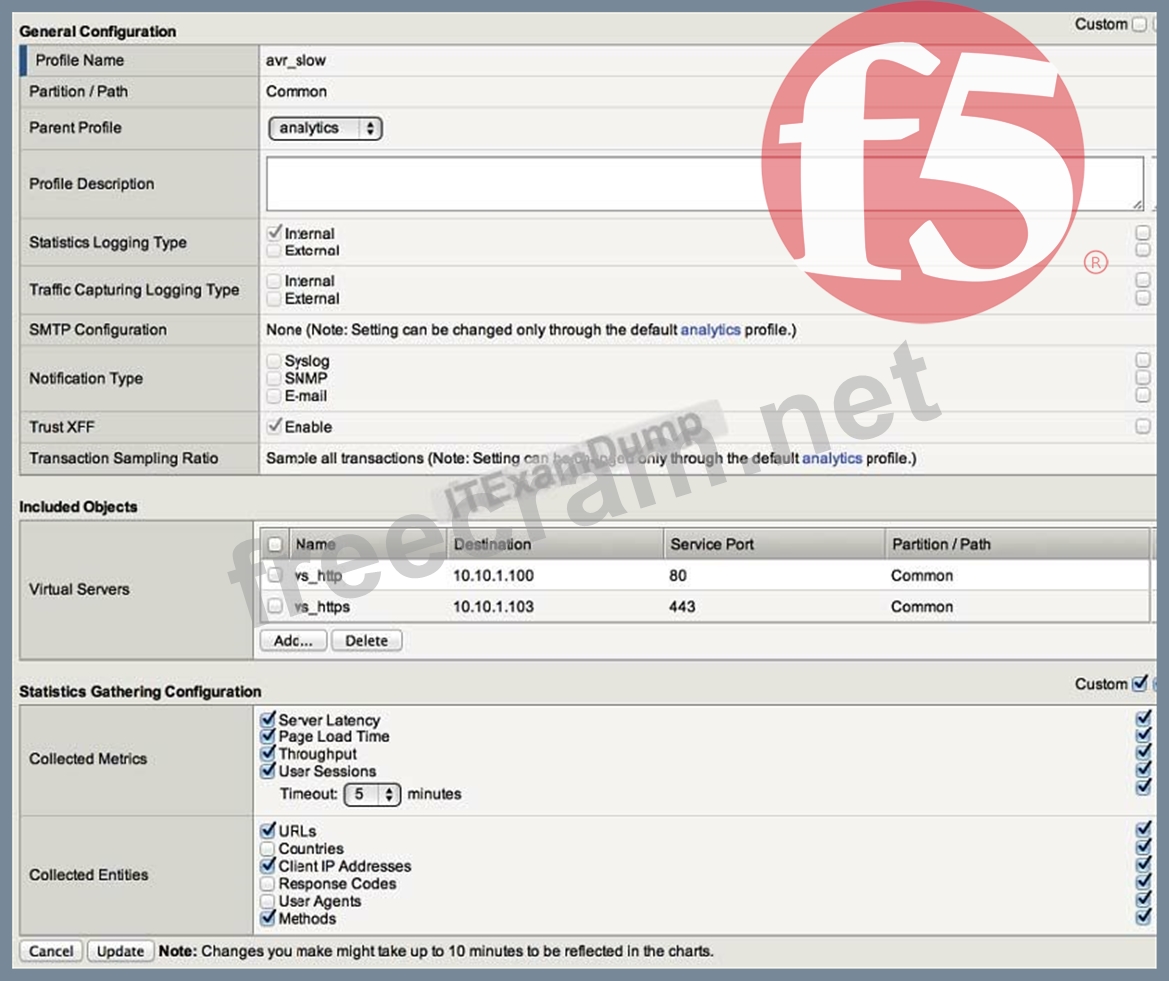This screenshot has height=981, width=1169.
Task: Uncheck the Server Latency metric
Action: 268,719
